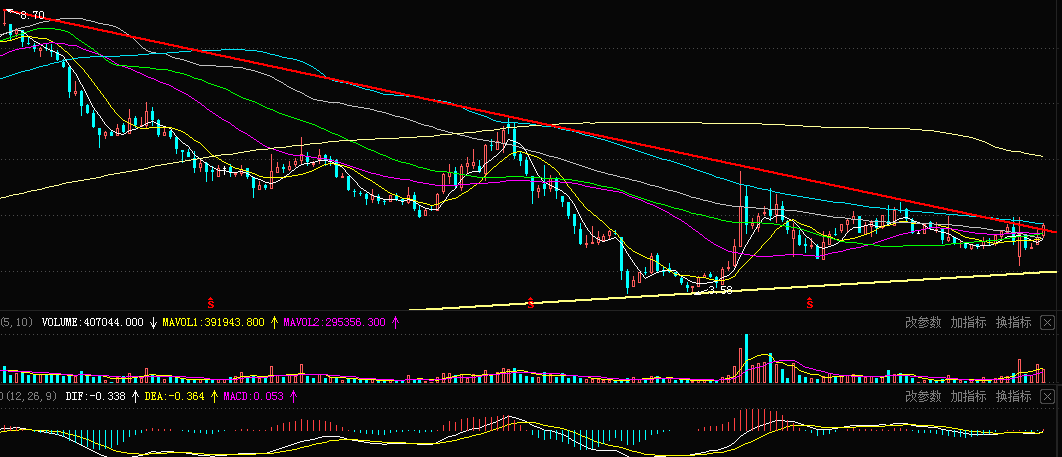Image resolution: width=1062 pixels, height=457 pixels.
Task: Open 换指标 in the volume panel
Action: (1013, 322)
